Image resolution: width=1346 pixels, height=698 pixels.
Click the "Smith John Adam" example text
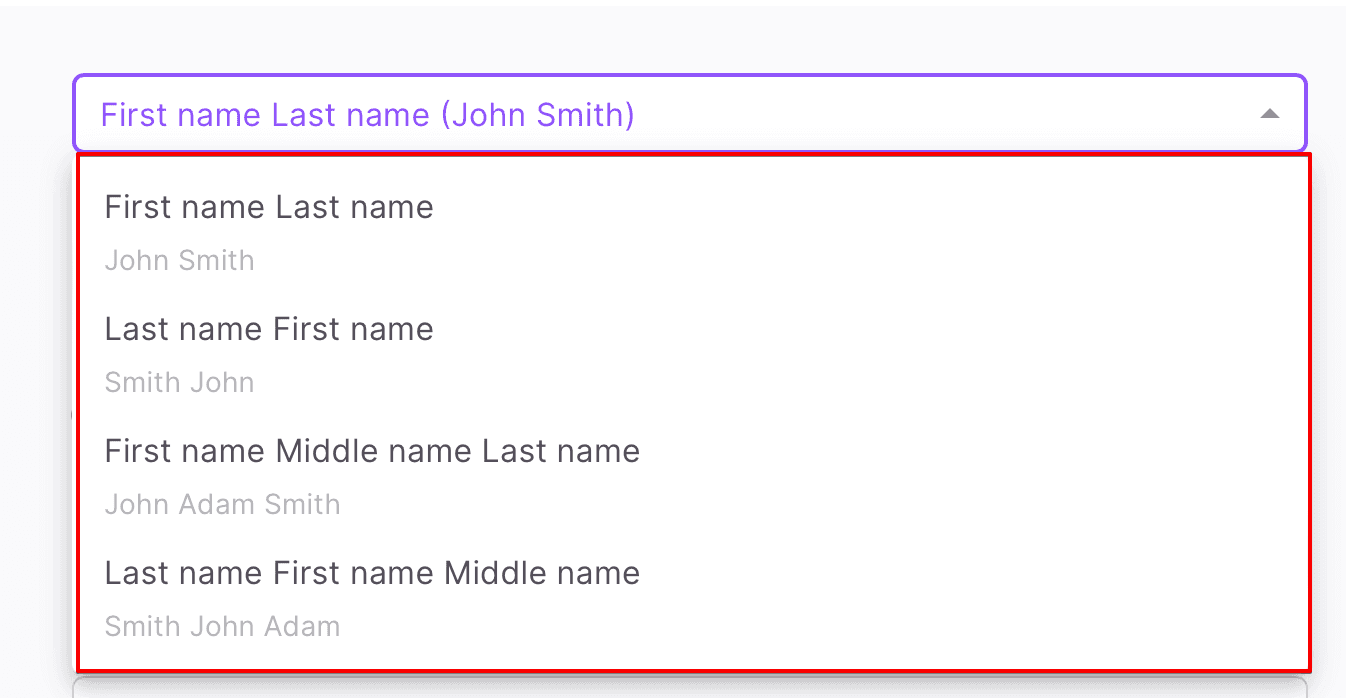coord(222,627)
